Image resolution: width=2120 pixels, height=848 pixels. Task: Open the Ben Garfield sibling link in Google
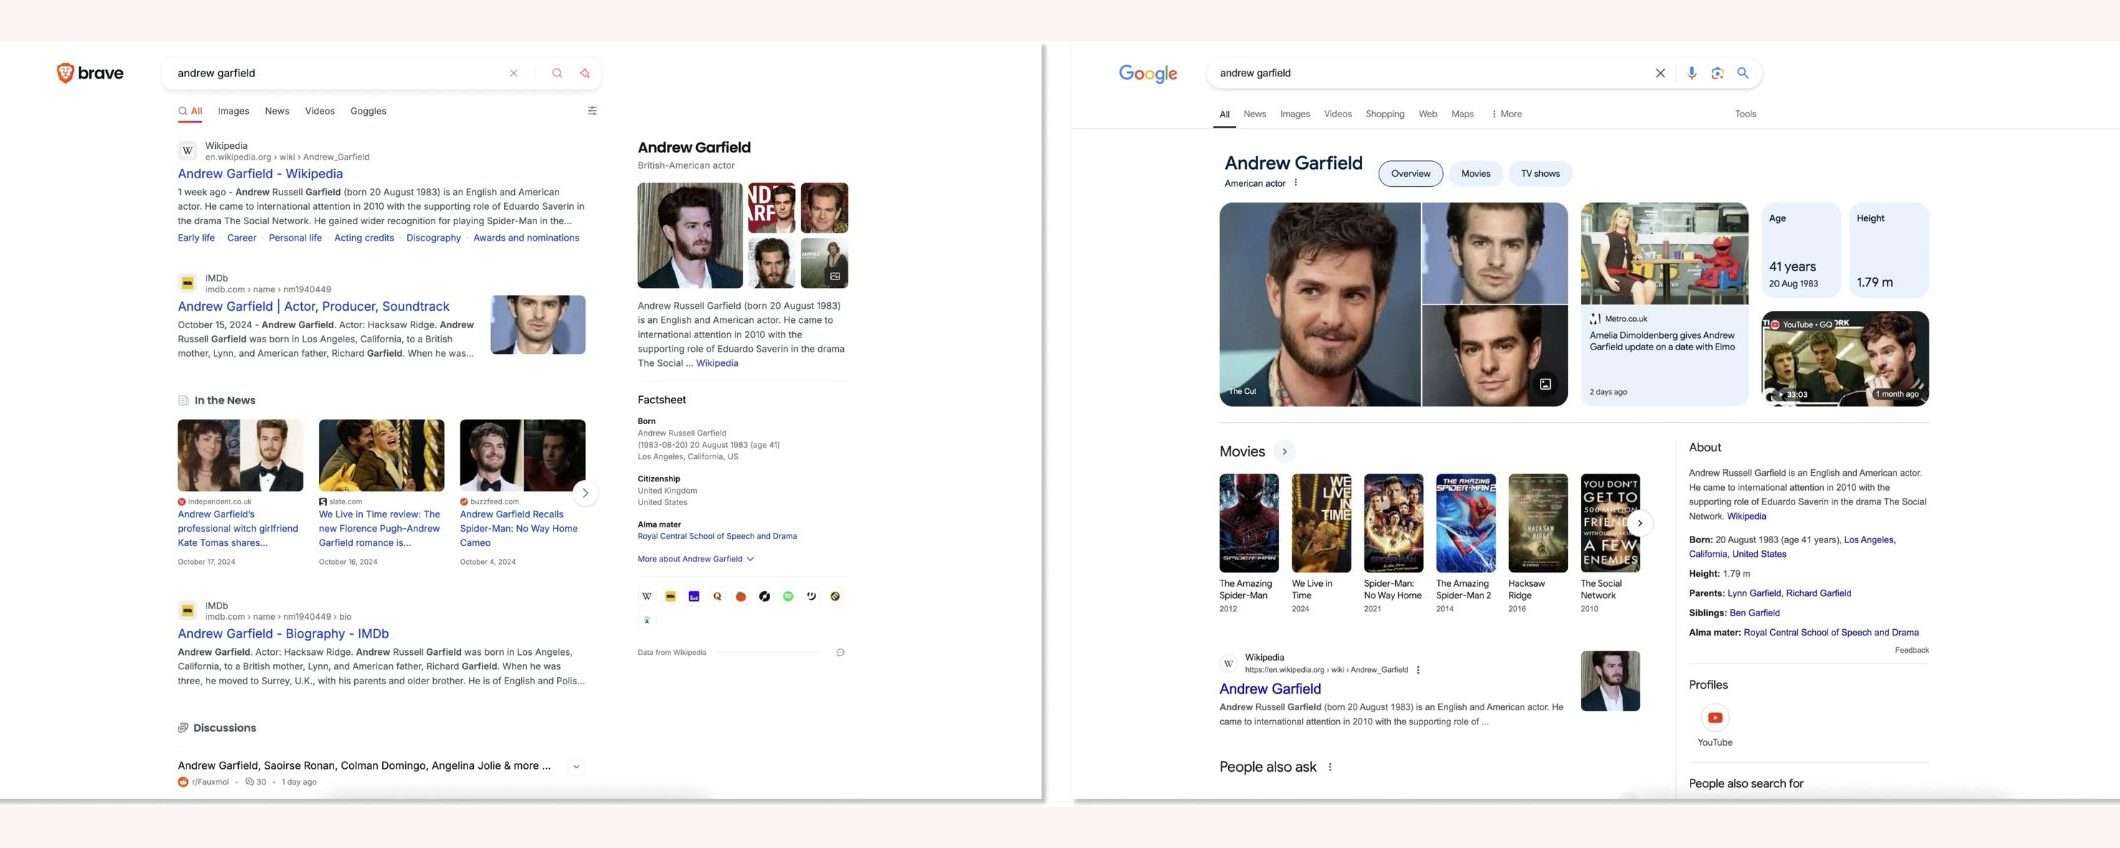point(1754,613)
